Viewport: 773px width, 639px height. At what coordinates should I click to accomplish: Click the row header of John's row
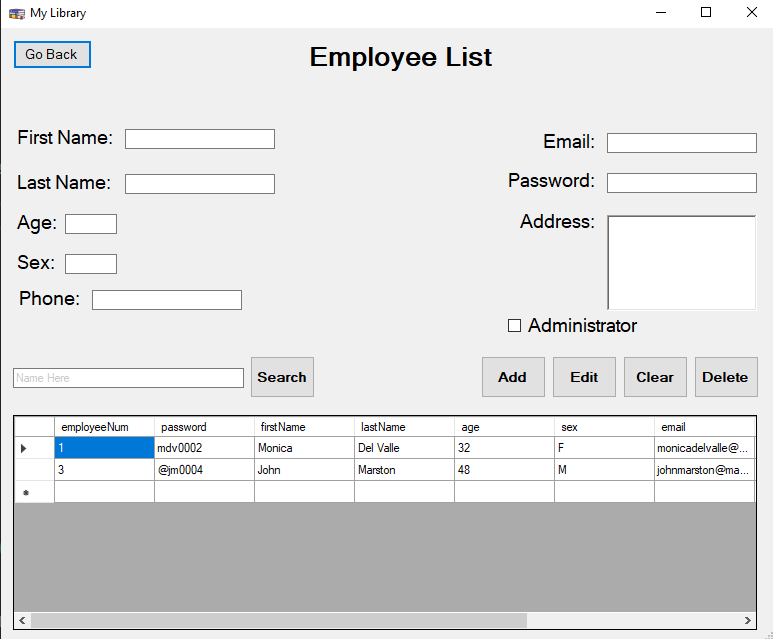click(35, 470)
